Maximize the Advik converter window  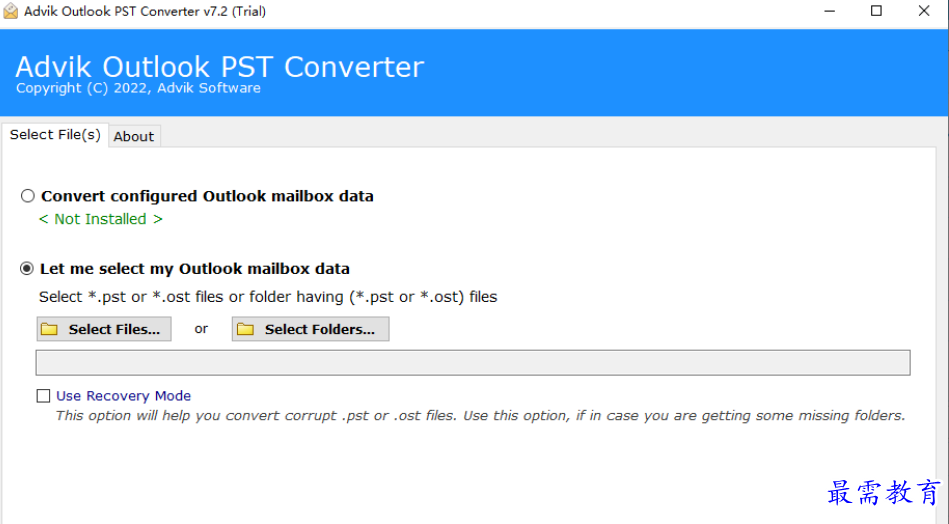[876, 11]
